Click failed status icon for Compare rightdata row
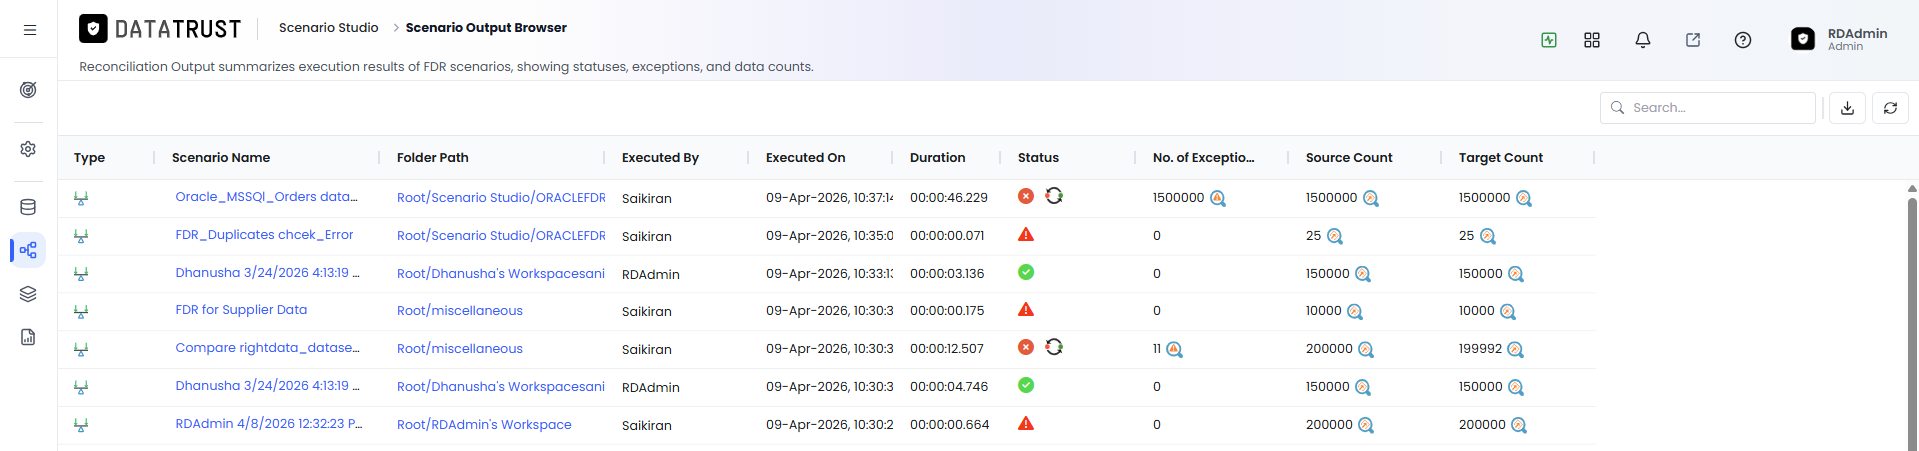This screenshot has width=1919, height=451. click(x=1026, y=347)
